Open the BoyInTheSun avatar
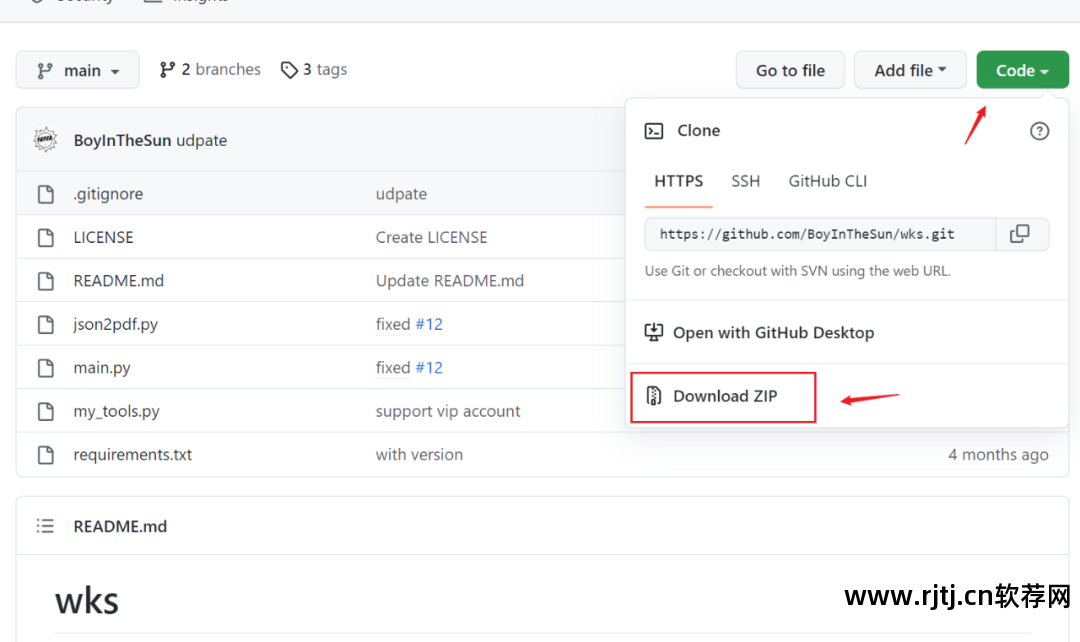Screen dimensions: 1080x642 45,140
